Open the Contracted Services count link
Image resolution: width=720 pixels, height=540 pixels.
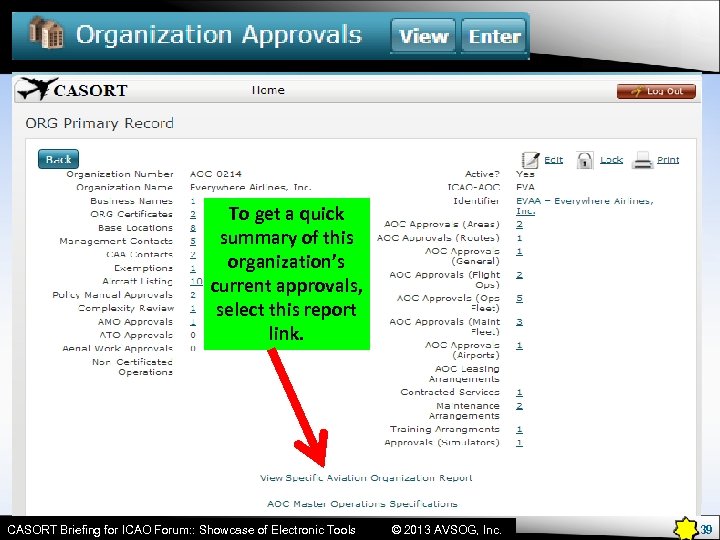[x=519, y=393]
